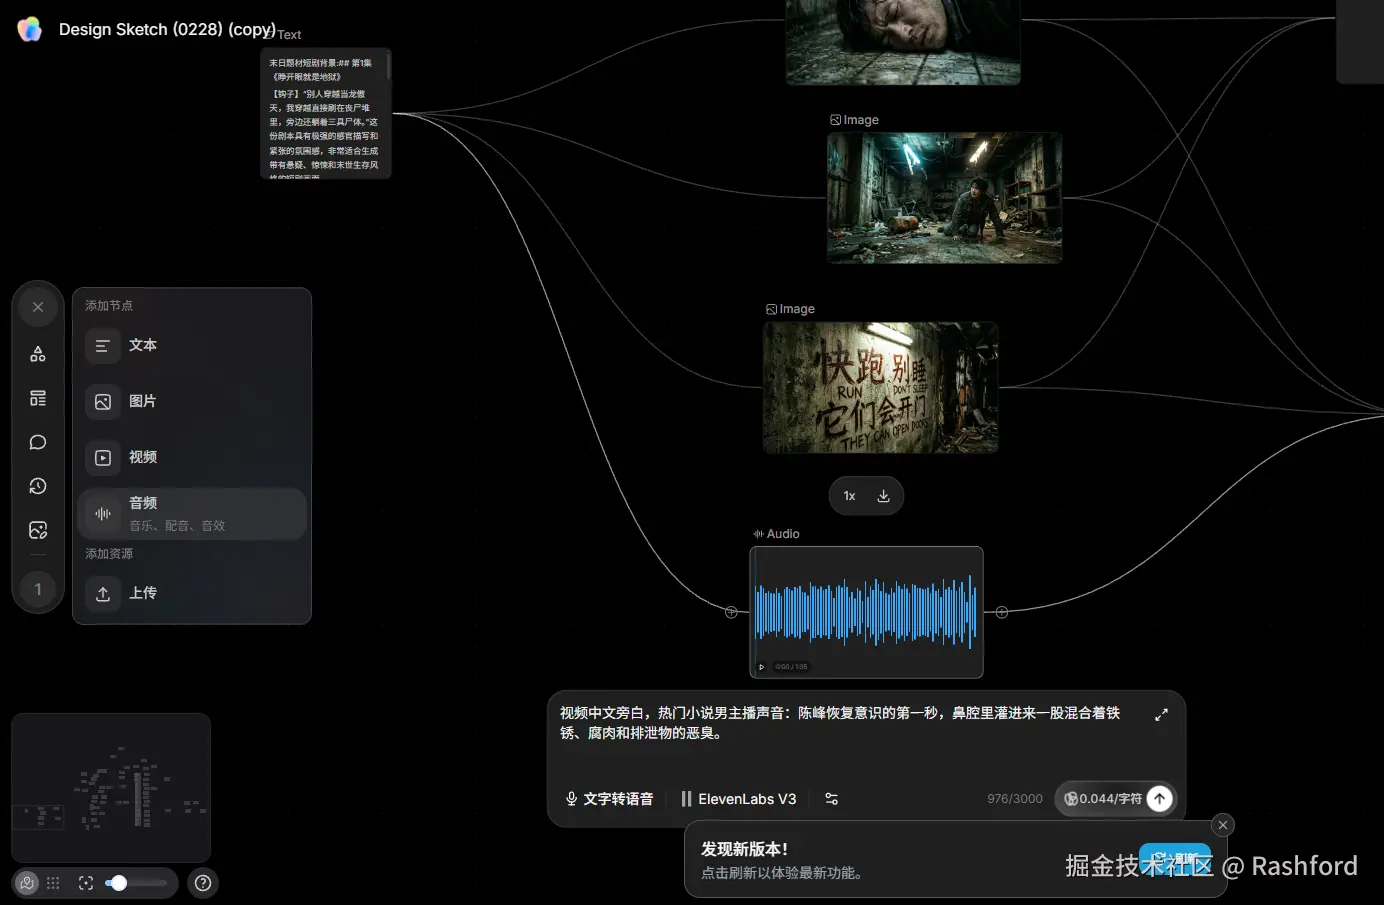Choose 上传 to upload a resource
The image size is (1384, 905).
tap(192, 594)
